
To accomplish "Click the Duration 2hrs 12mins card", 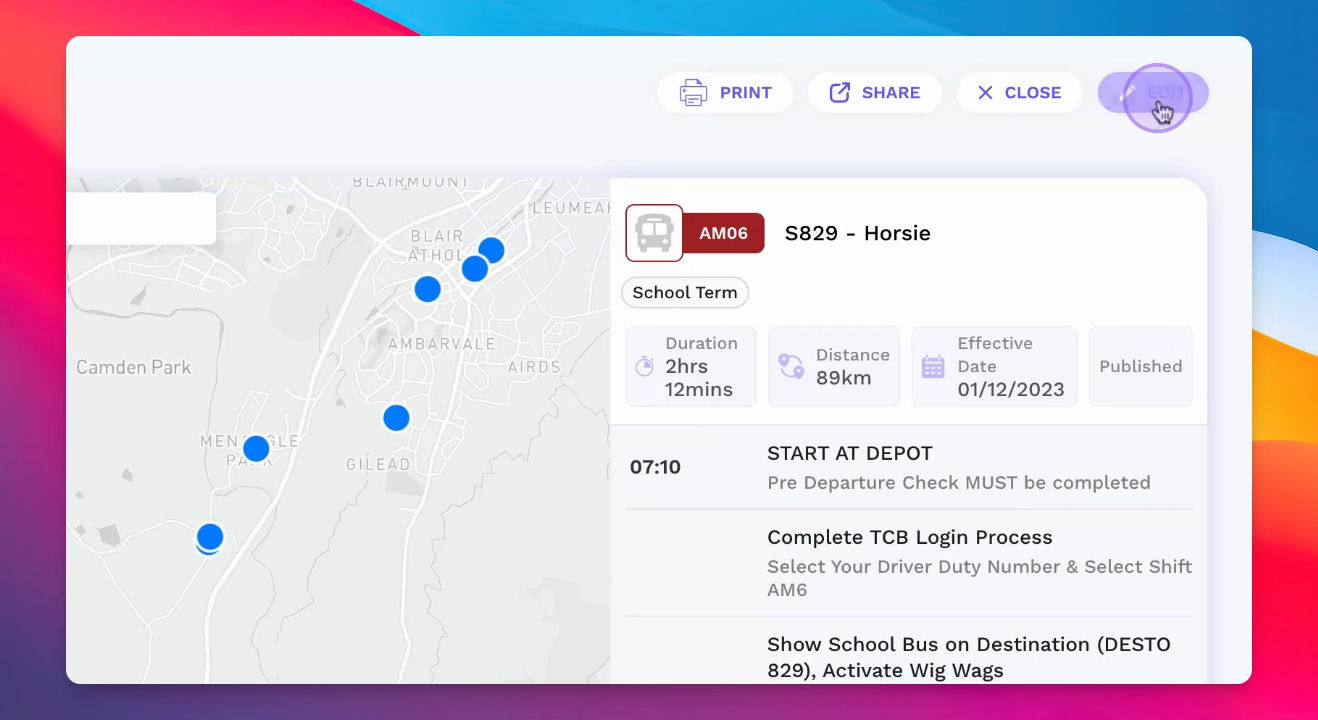I will click(x=691, y=366).
